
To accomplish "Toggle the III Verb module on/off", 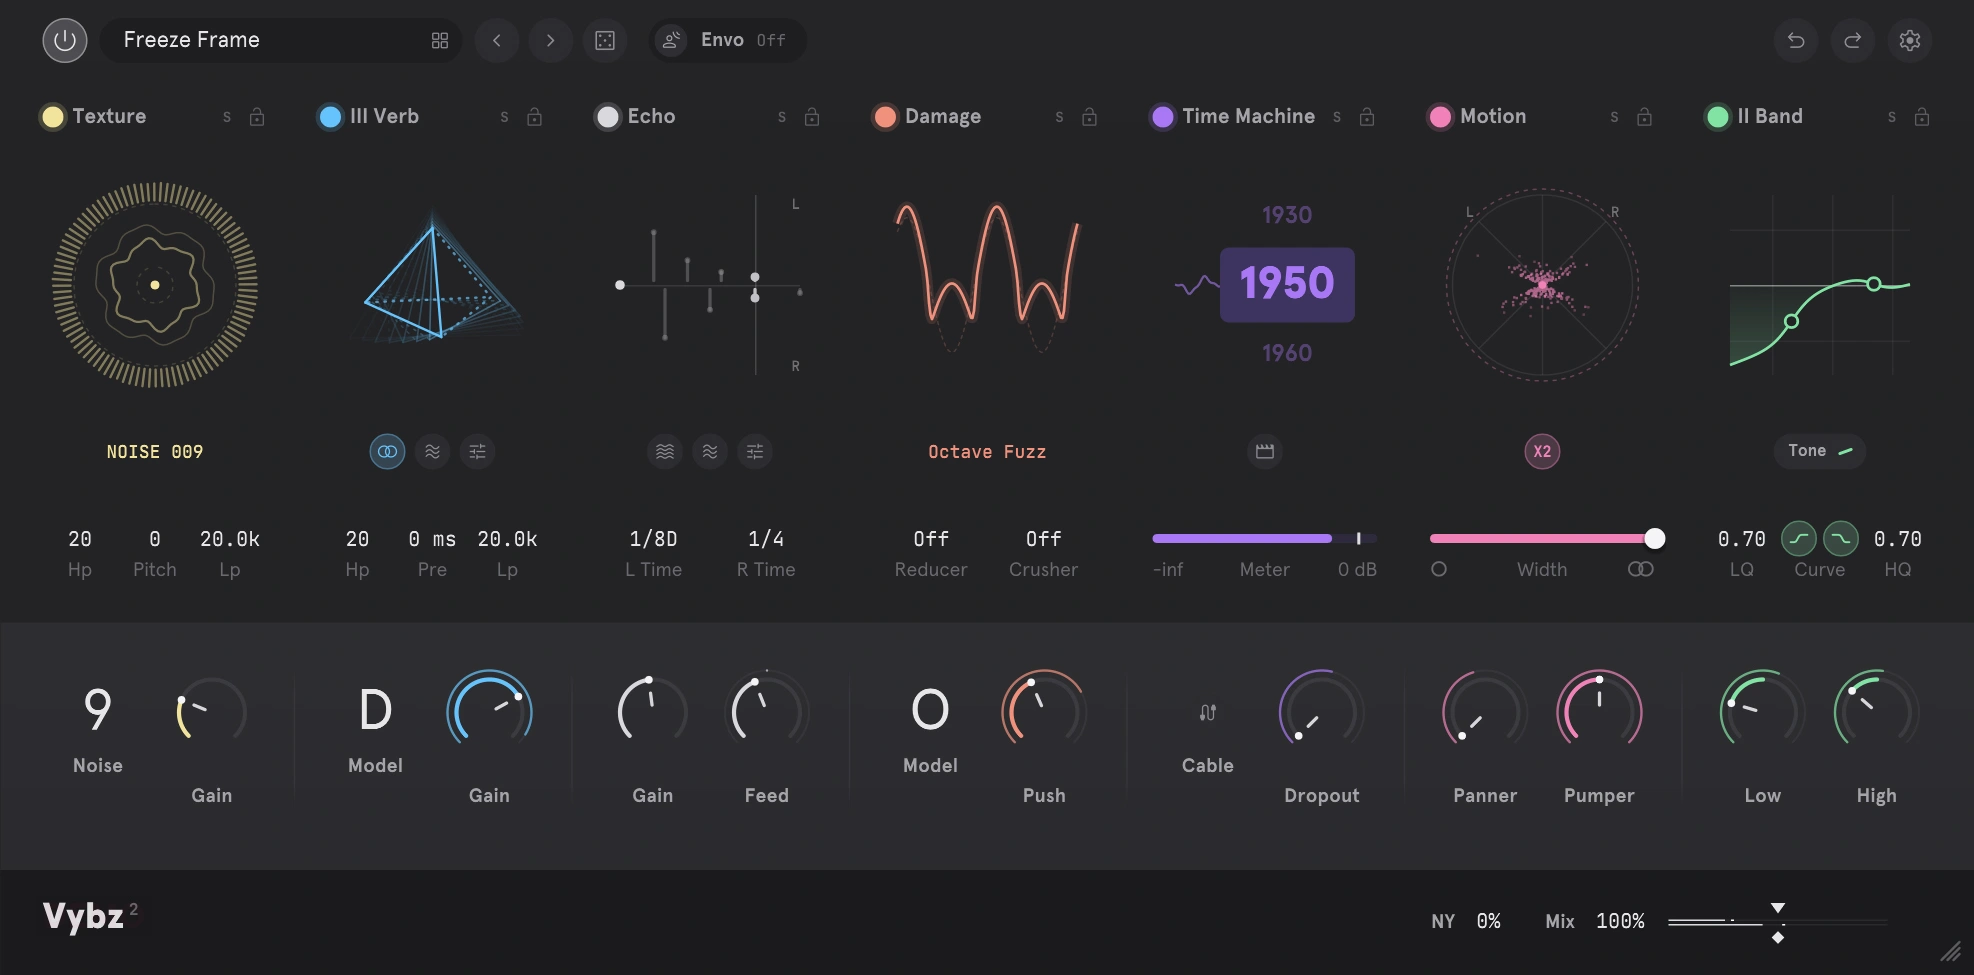I will pos(330,117).
